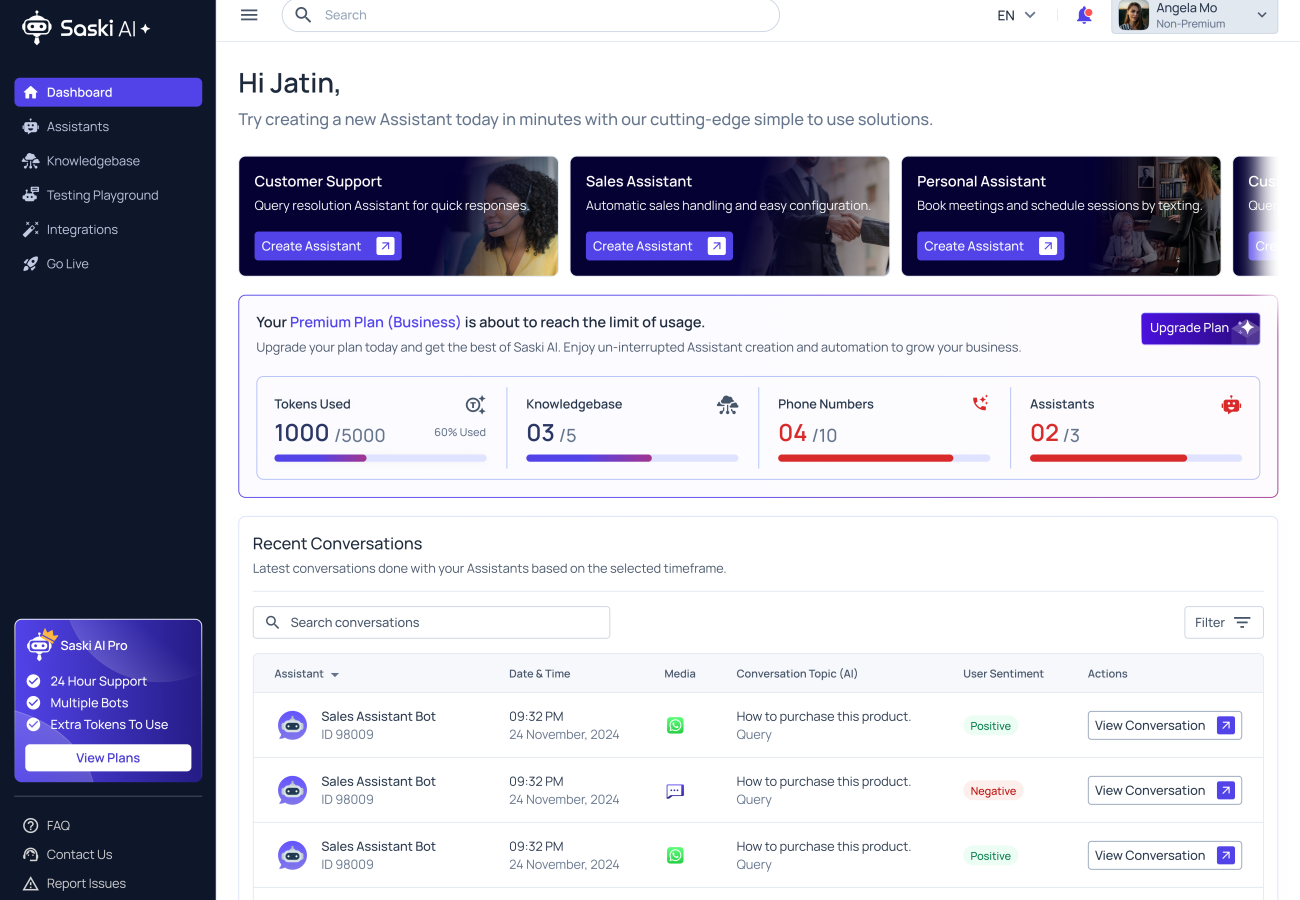Click the Multiple Bots checkmark
Image resolution: width=1300 pixels, height=900 pixels.
34,703
